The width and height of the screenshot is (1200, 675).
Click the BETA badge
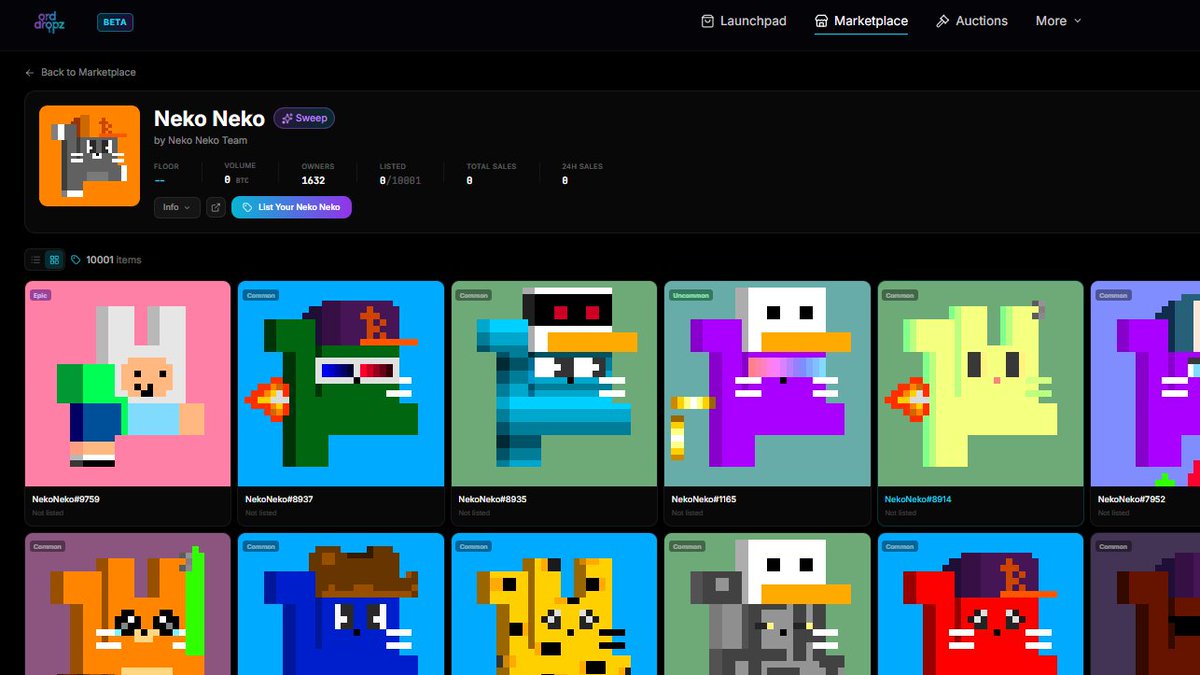tap(115, 21)
